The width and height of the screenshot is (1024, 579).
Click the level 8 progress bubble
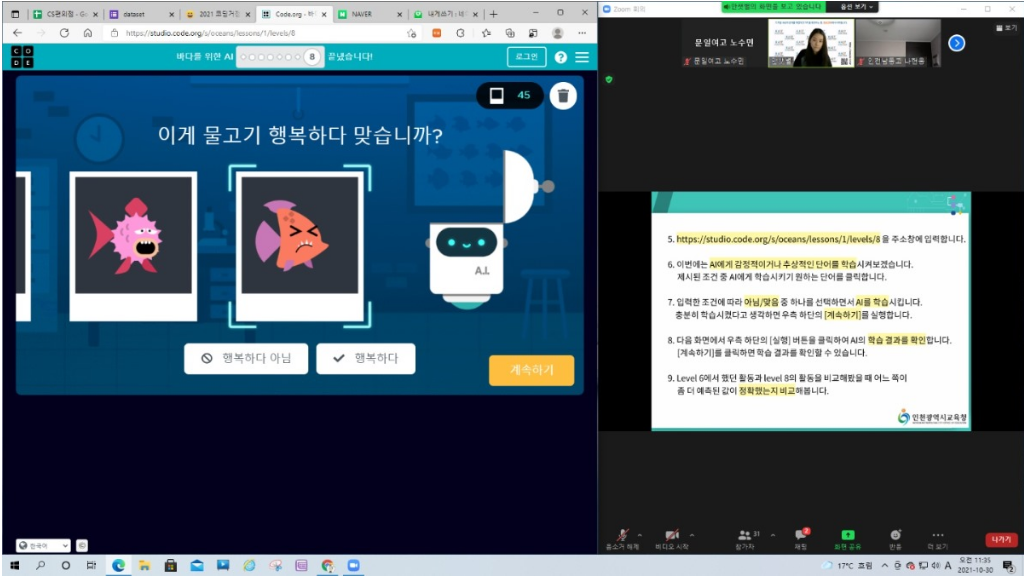(312, 57)
